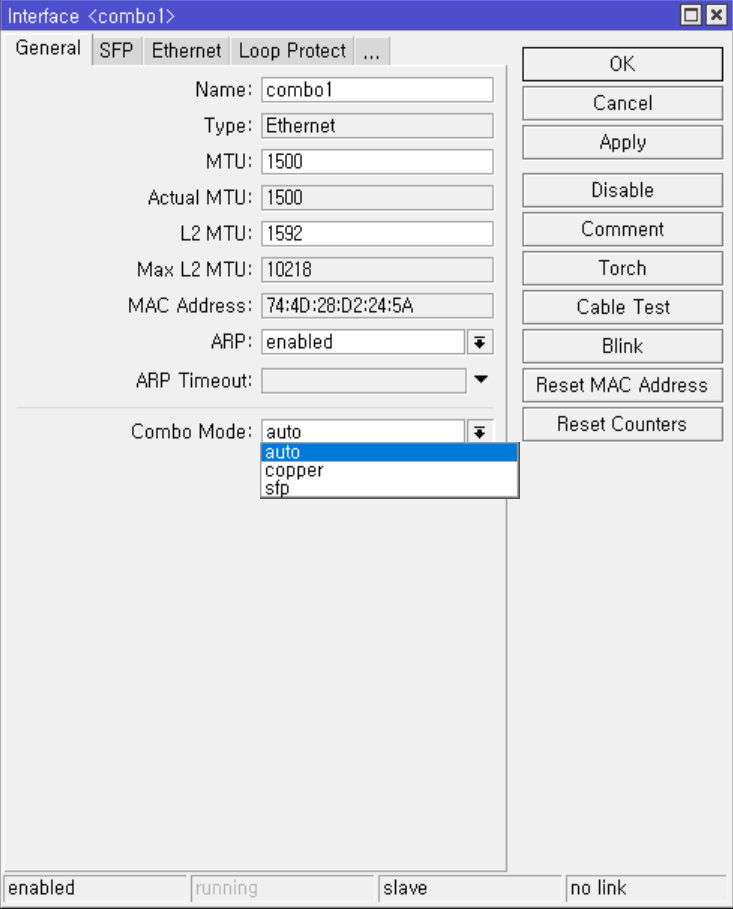
Task: Toggle the Combo Mode dropdown arrow
Action: tap(480, 432)
